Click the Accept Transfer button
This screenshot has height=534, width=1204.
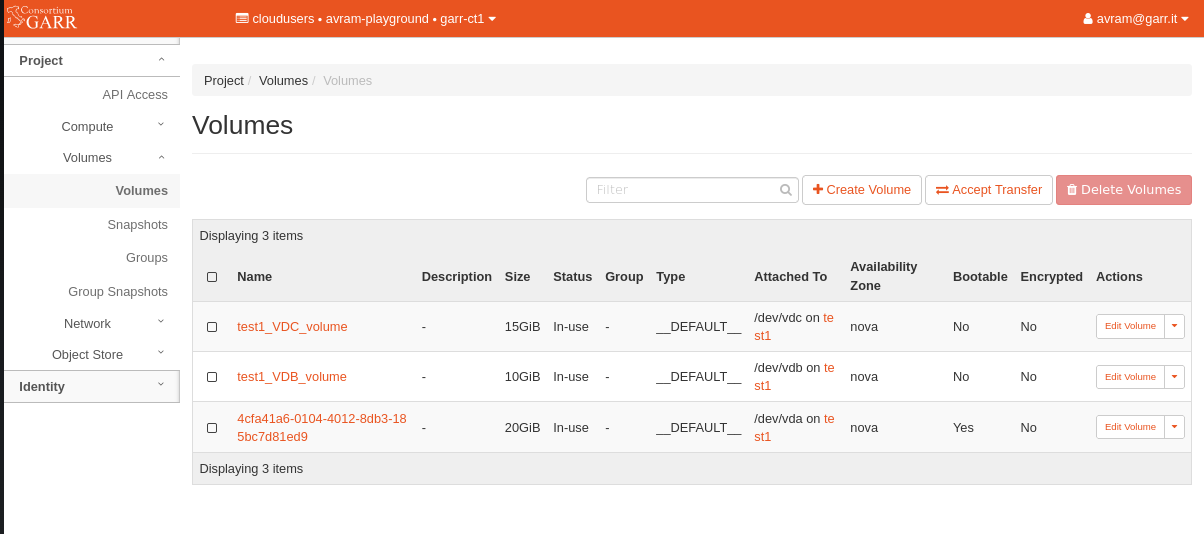pyautogui.click(x=989, y=190)
